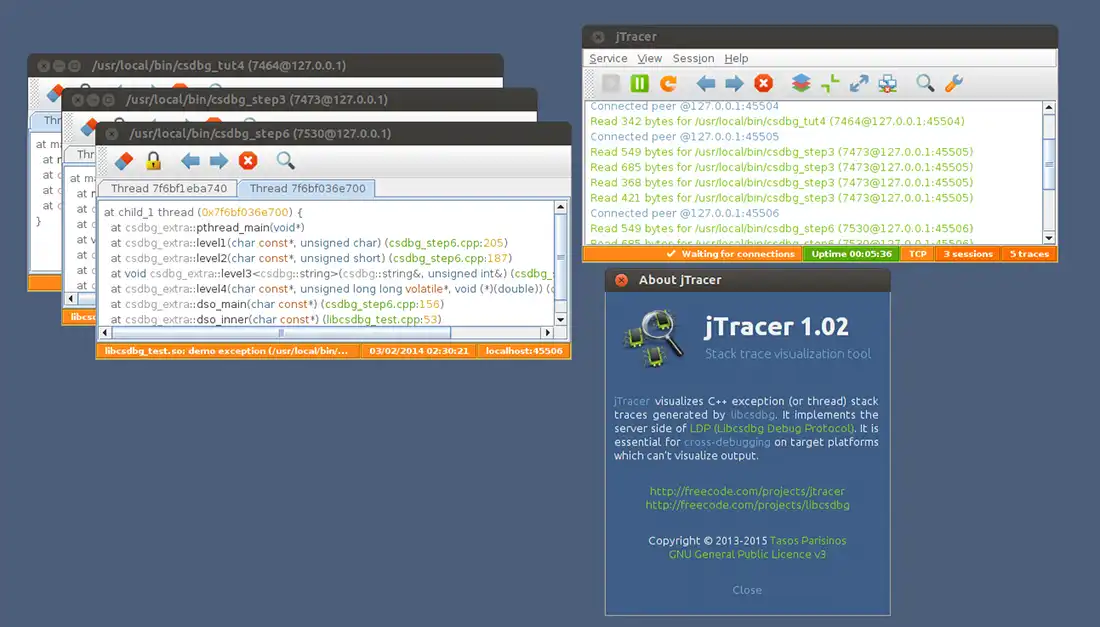The height and width of the screenshot is (627, 1100).
Task: Click eraser icon in csdbg_tut4 window
Action: pos(54,93)
